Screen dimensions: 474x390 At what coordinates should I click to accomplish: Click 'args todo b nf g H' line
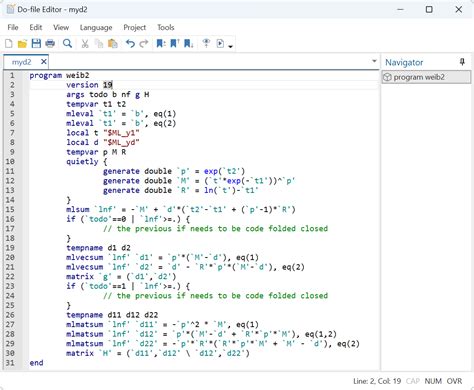pos(108,94)
